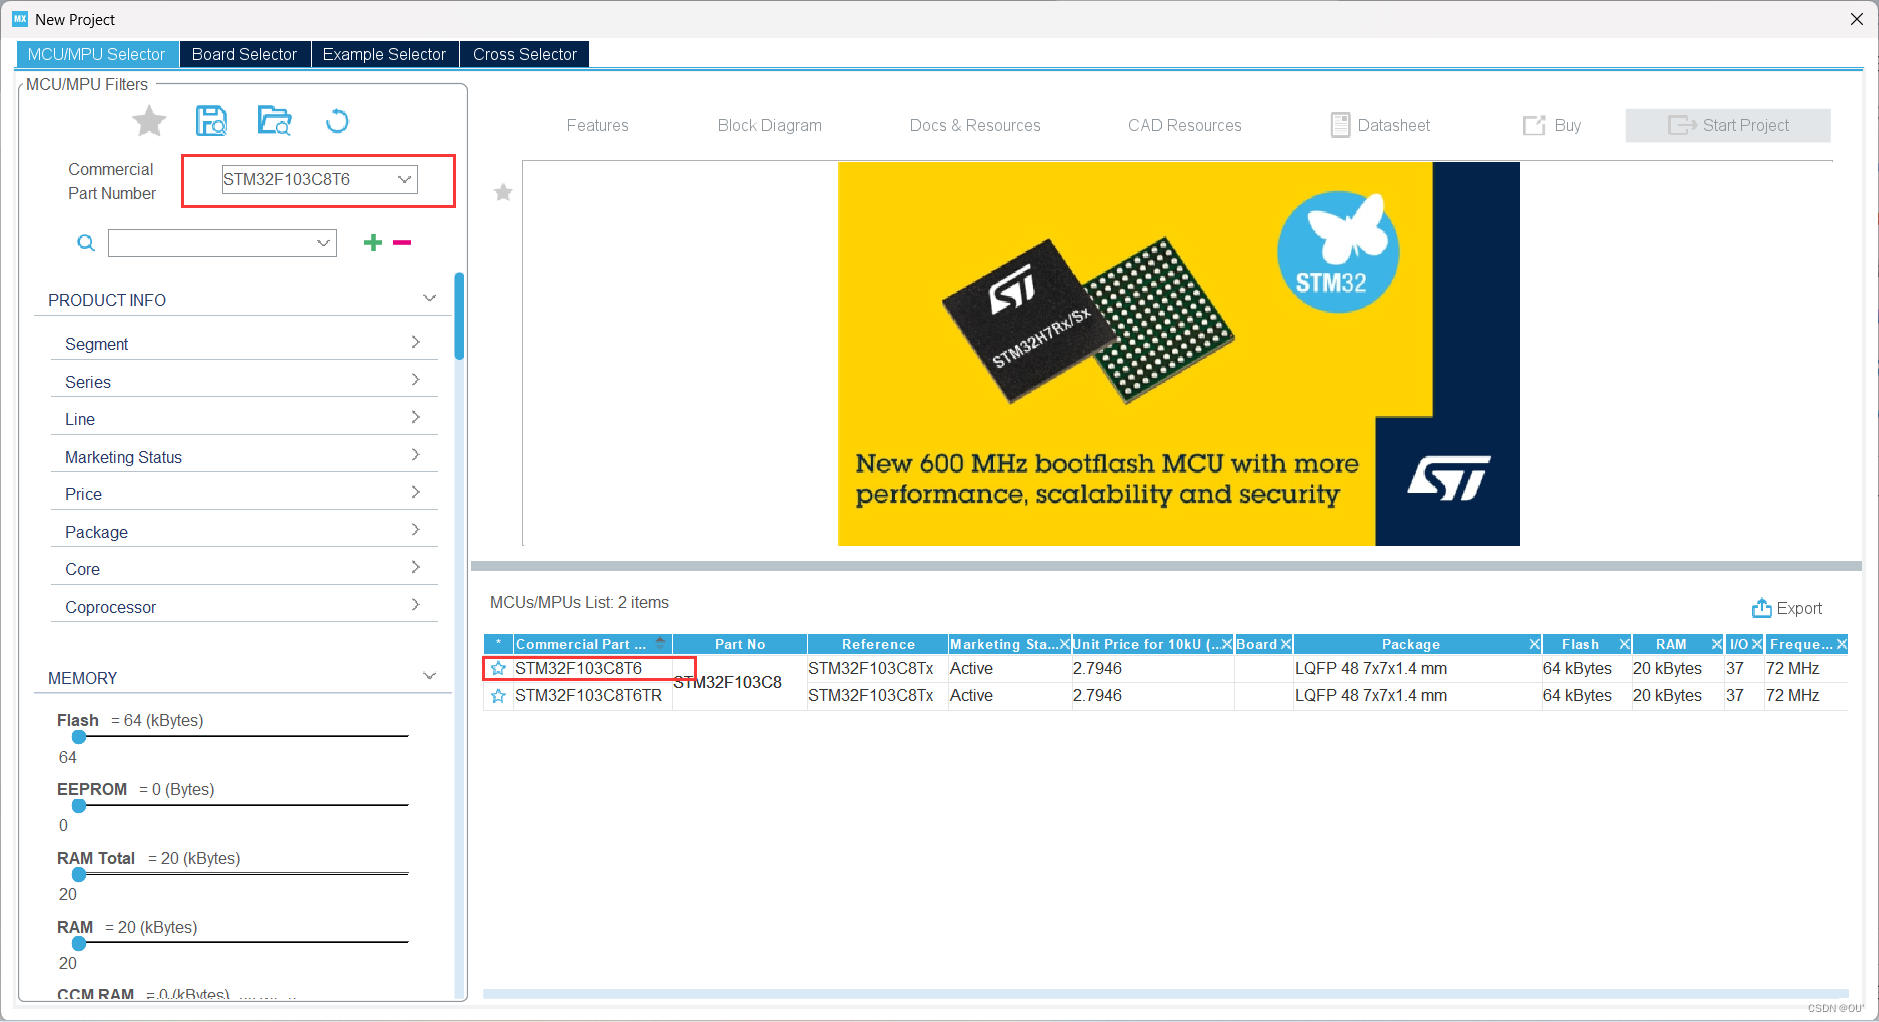Screen dimensions: 1879x1022
Task: Remove the Frequency column via X
Action: point(1841,644)
